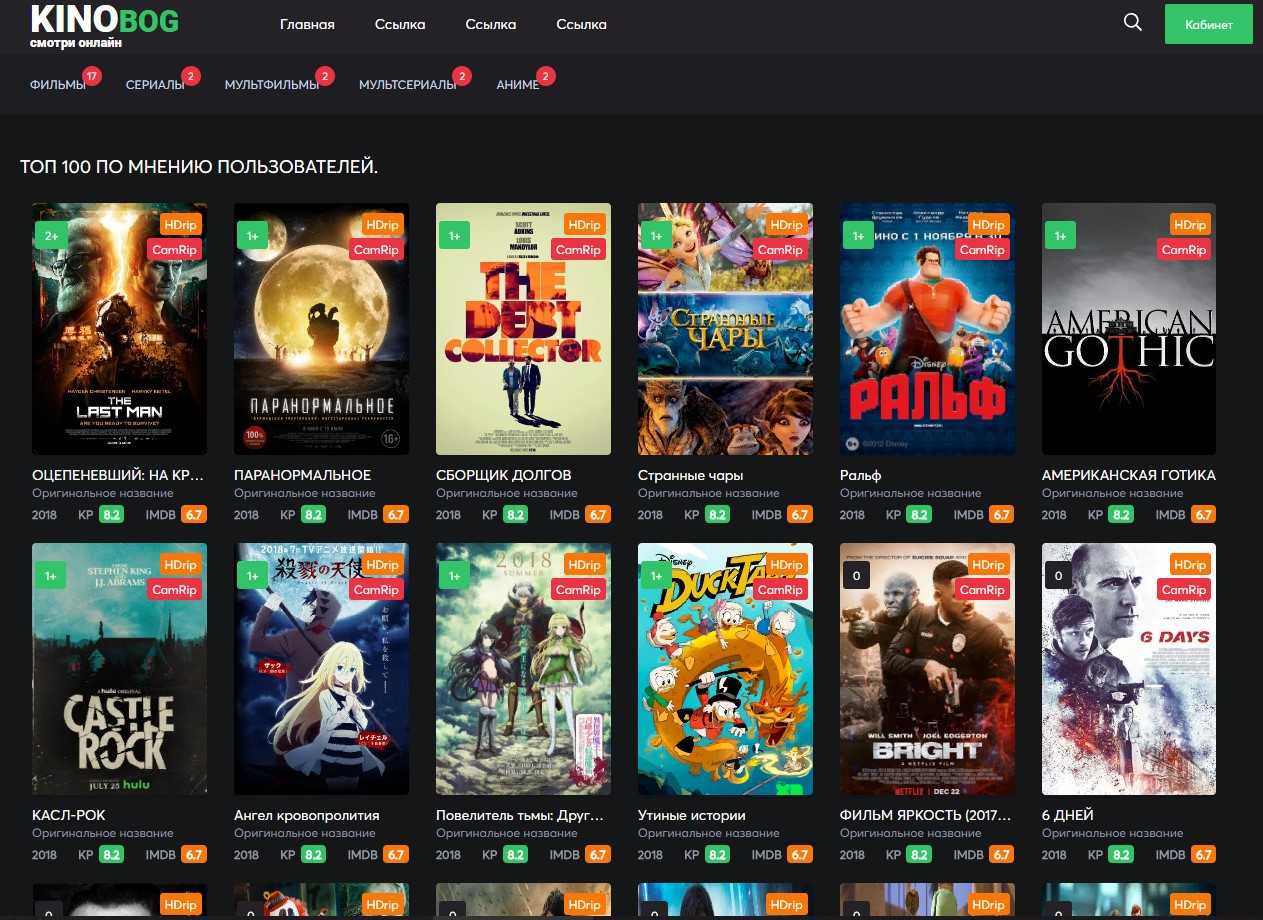
Task: Click the 1+ badge on Debt Collector poster
Action: [x=454, y=235]
